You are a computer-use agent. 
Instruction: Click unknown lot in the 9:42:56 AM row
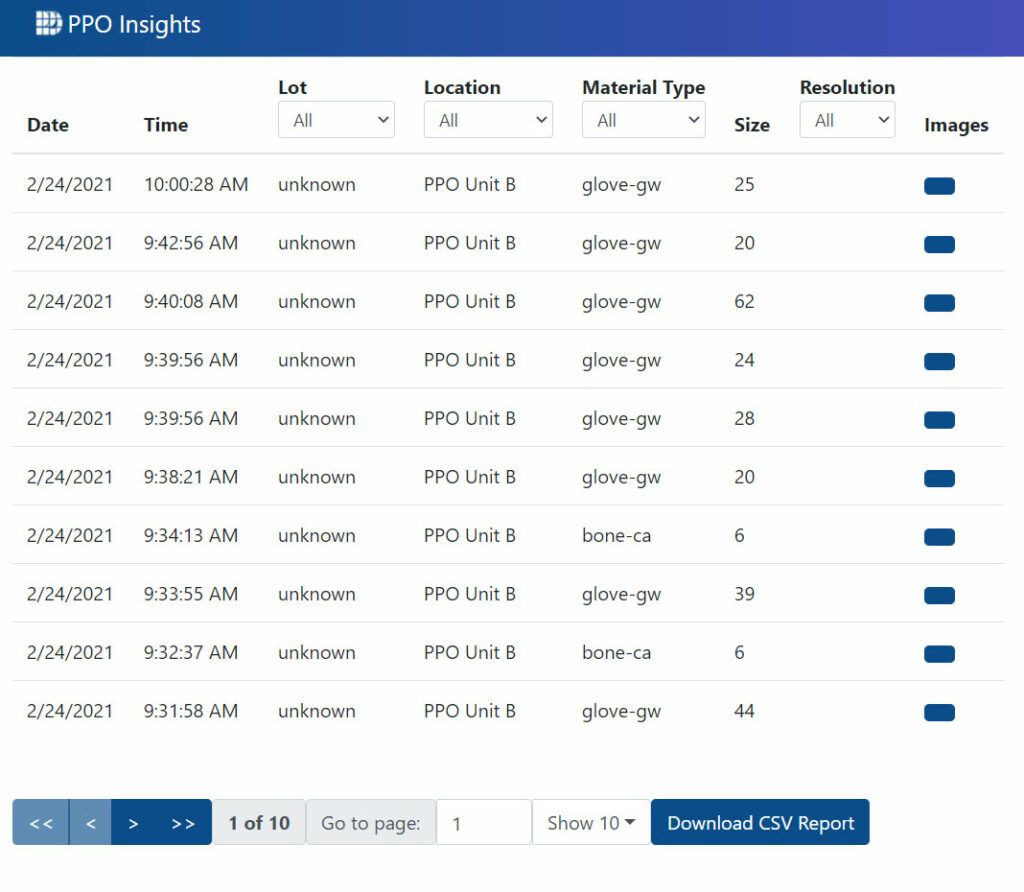317,243
